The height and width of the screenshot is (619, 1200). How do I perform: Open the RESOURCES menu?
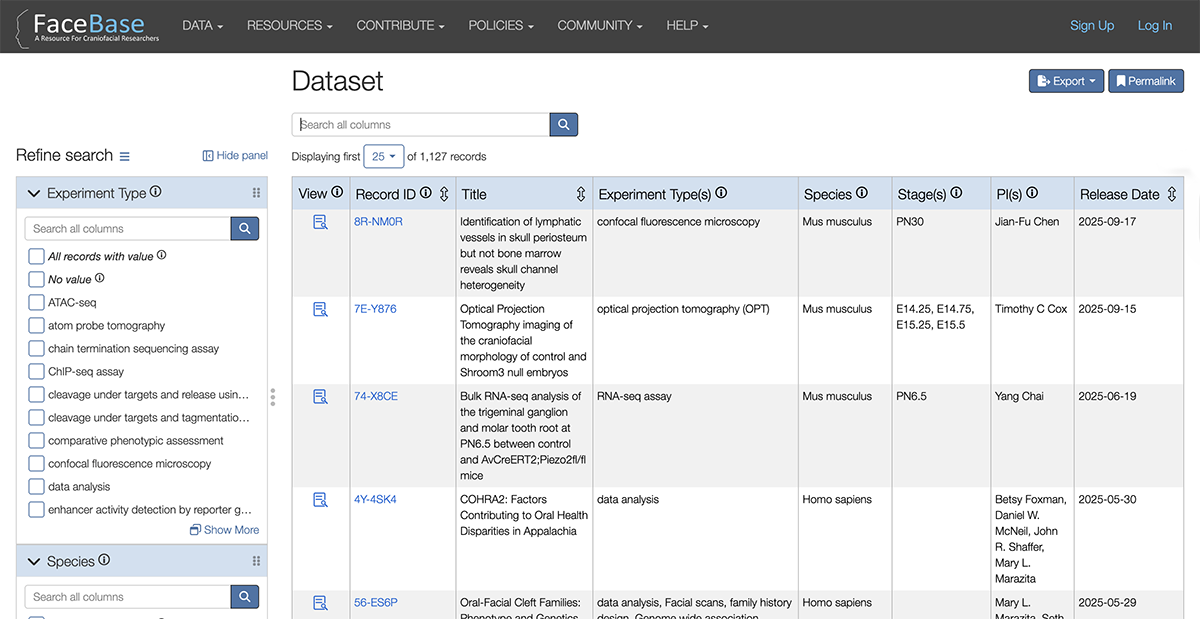tap(289, 25)
